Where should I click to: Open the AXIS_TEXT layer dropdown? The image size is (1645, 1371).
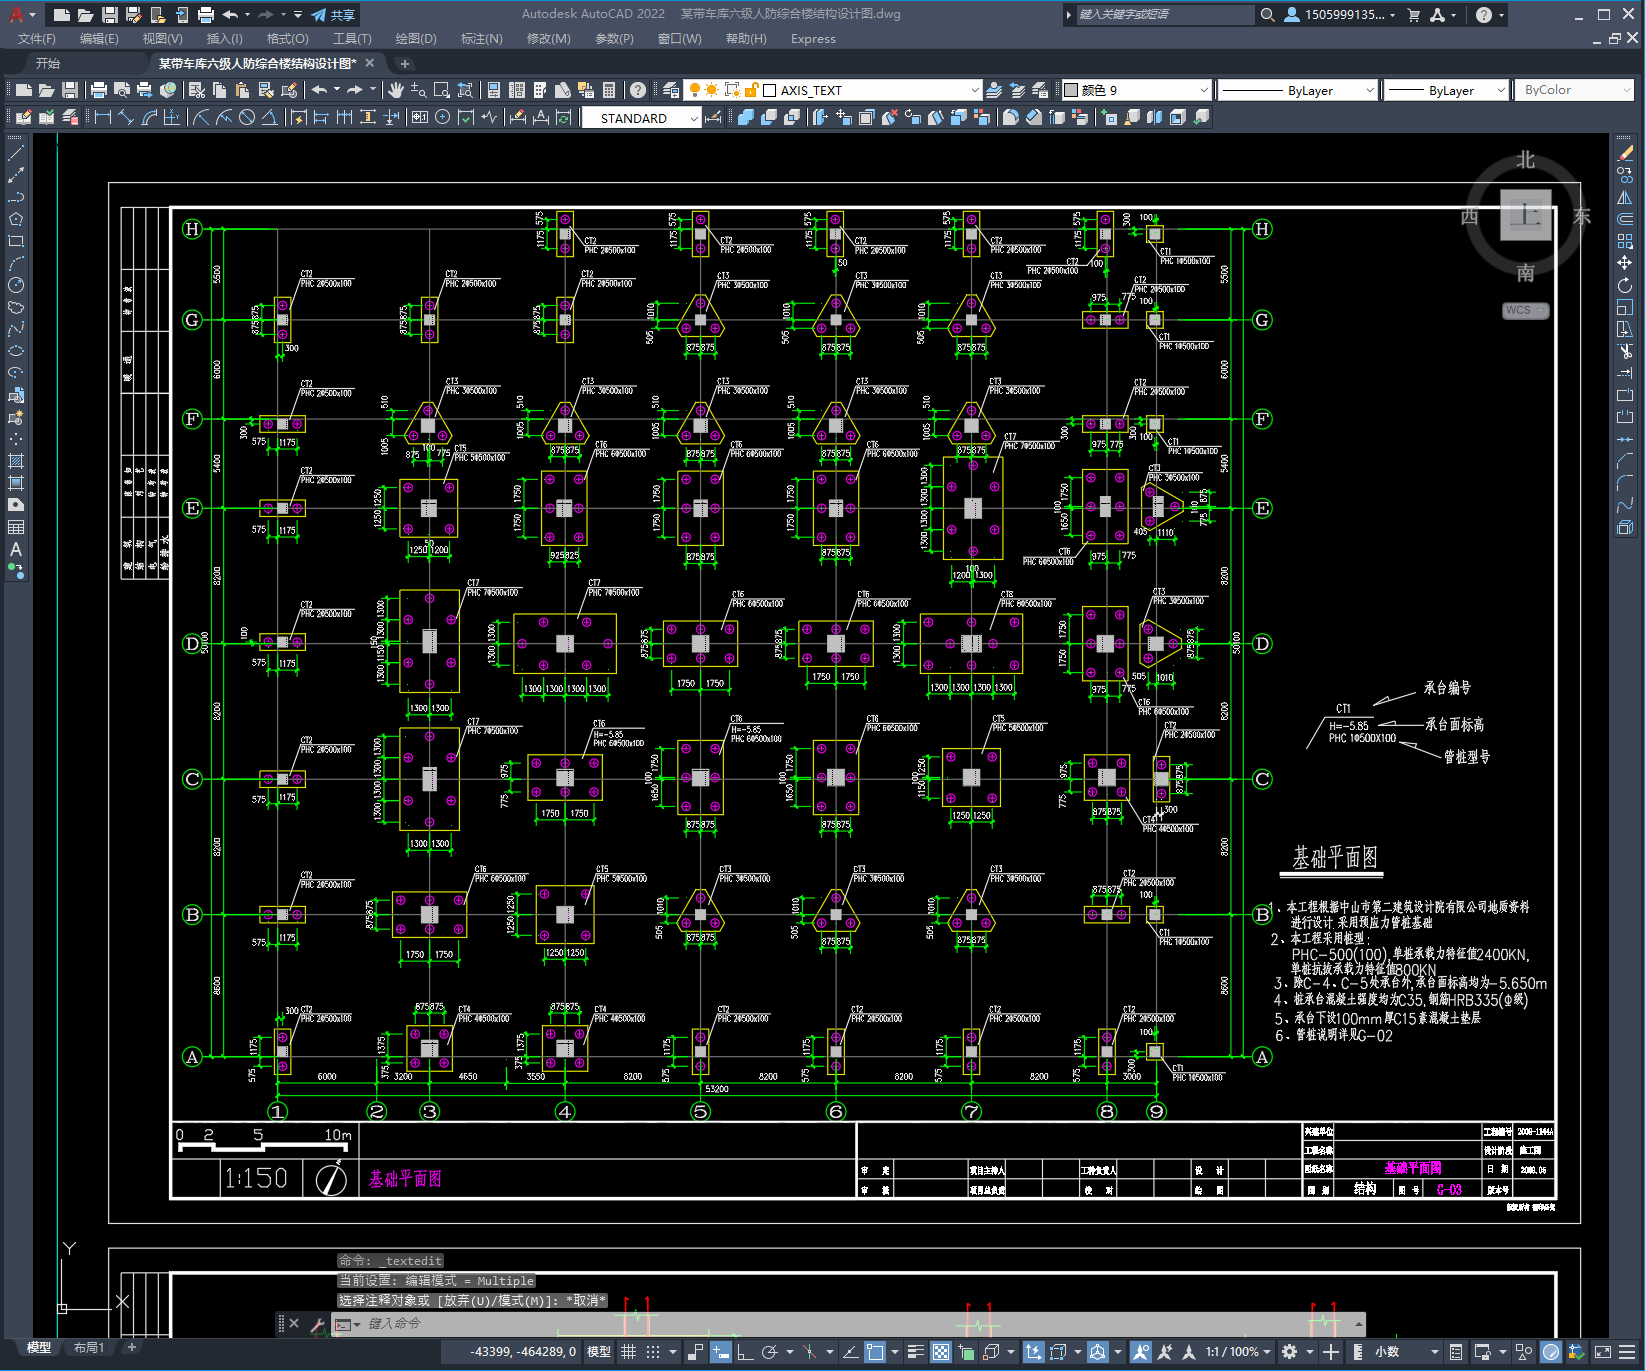pyautogui.click(x=974, y=90)
